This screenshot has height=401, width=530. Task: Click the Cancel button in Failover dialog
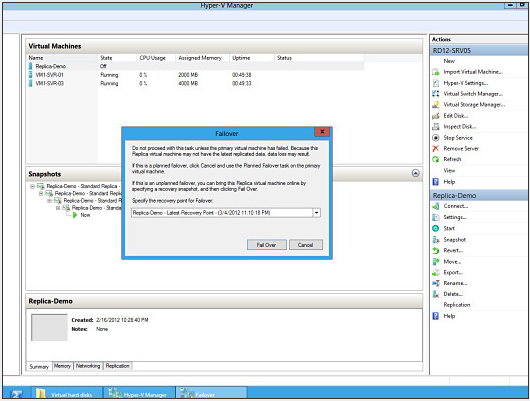[306, 245]
